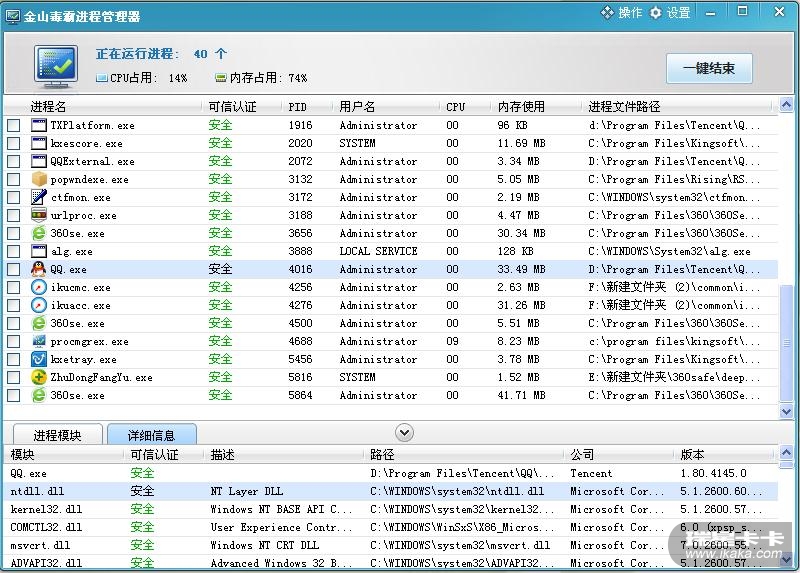Click the procmgrex.exe icon
The width and height of the screenshot is (800, 573).
click(39, 341)
